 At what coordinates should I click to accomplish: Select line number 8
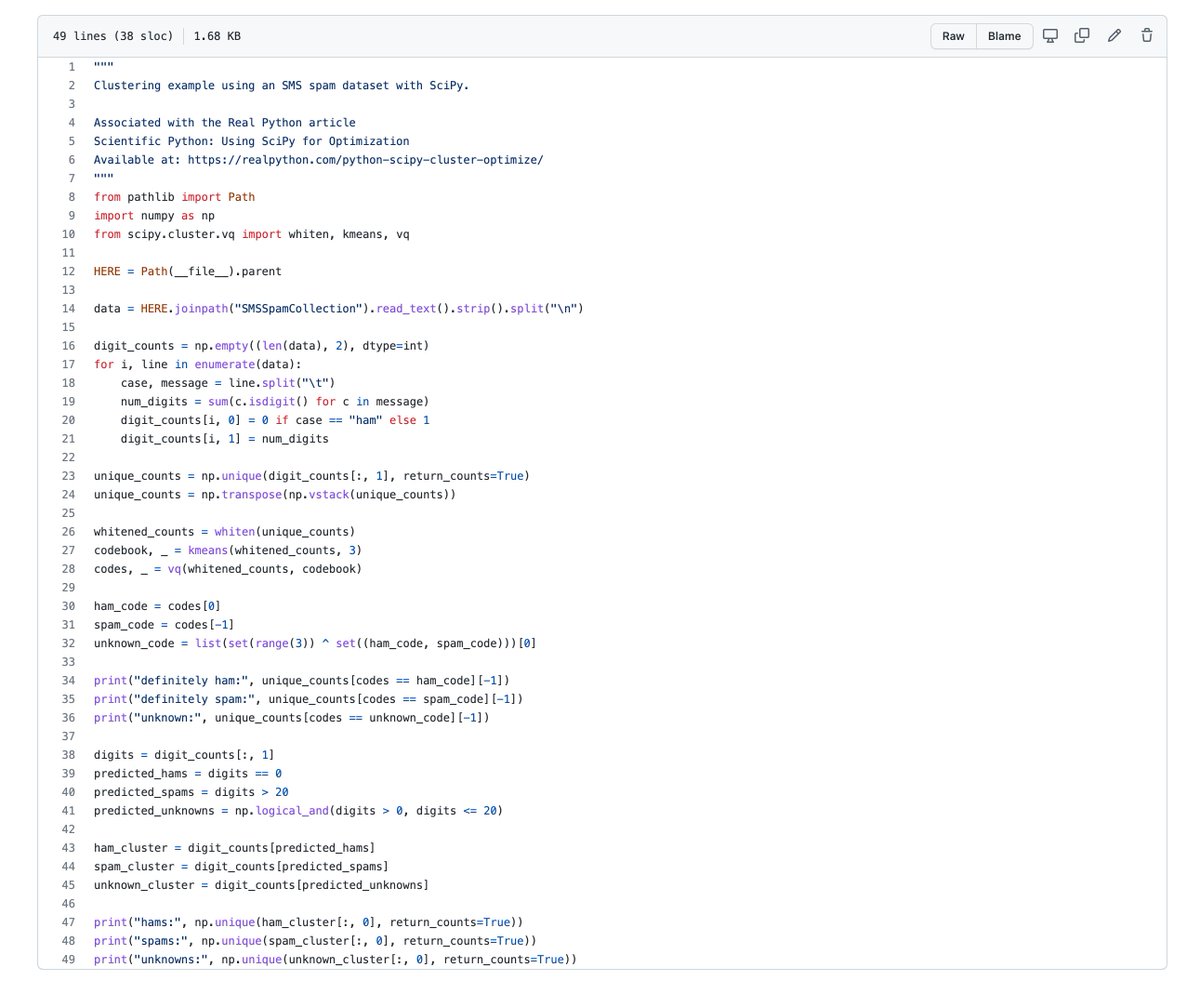[71, 197]
